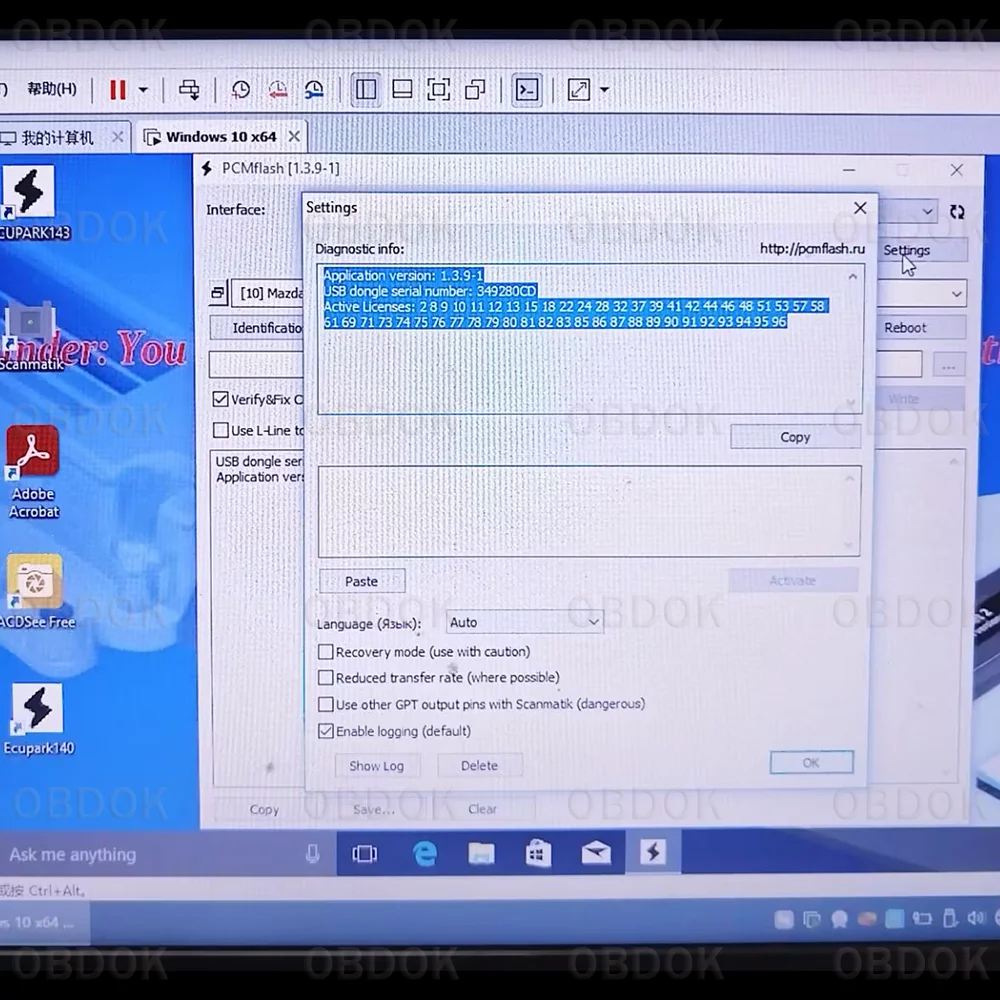Open PCMflash from the taskbar lightning icon
The width and height of the screenshot is (1000, 1000).
(x=653, y=853)
